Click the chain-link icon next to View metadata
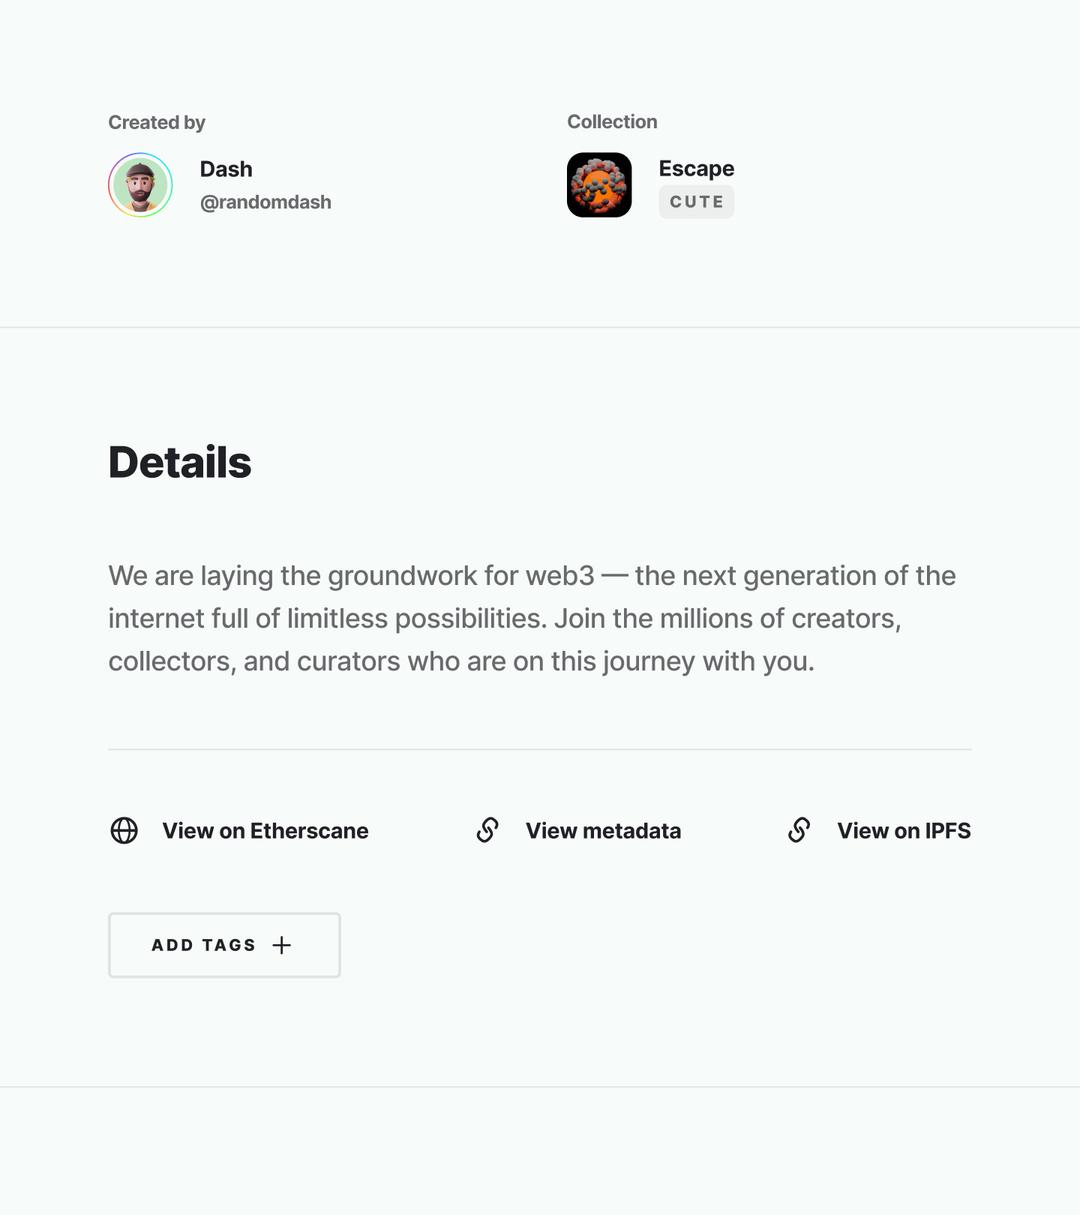This screenshot has height=1215, width=1080. pyautogui.click(x=487, y=830)
